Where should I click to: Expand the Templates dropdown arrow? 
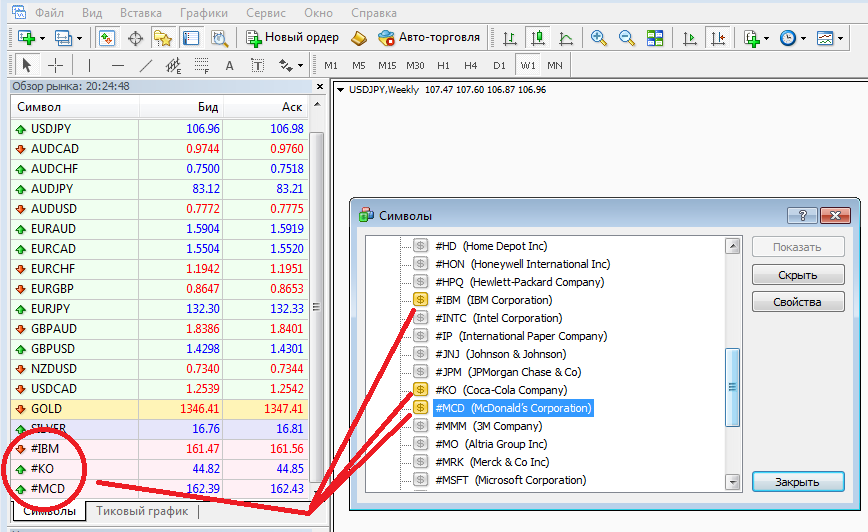tap(840, 38)
